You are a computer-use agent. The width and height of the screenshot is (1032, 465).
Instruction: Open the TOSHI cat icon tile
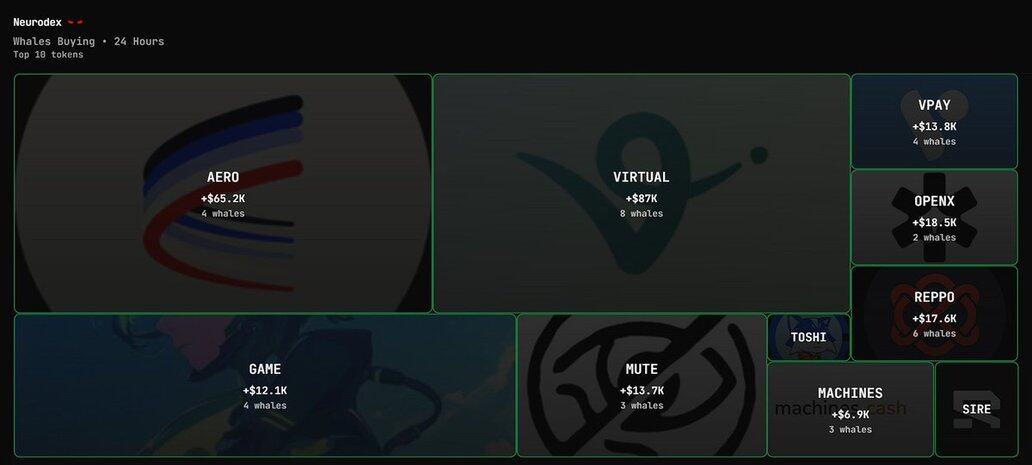(809, 337)
